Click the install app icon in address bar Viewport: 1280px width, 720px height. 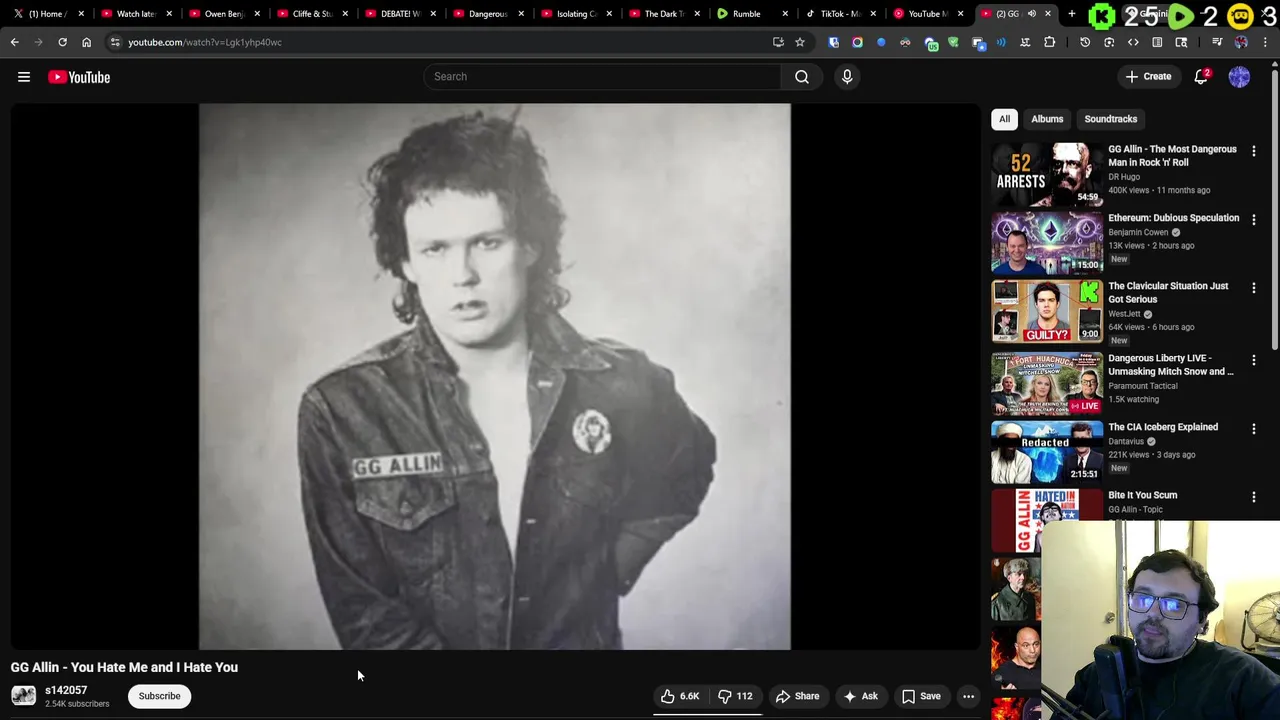(778, 42)
